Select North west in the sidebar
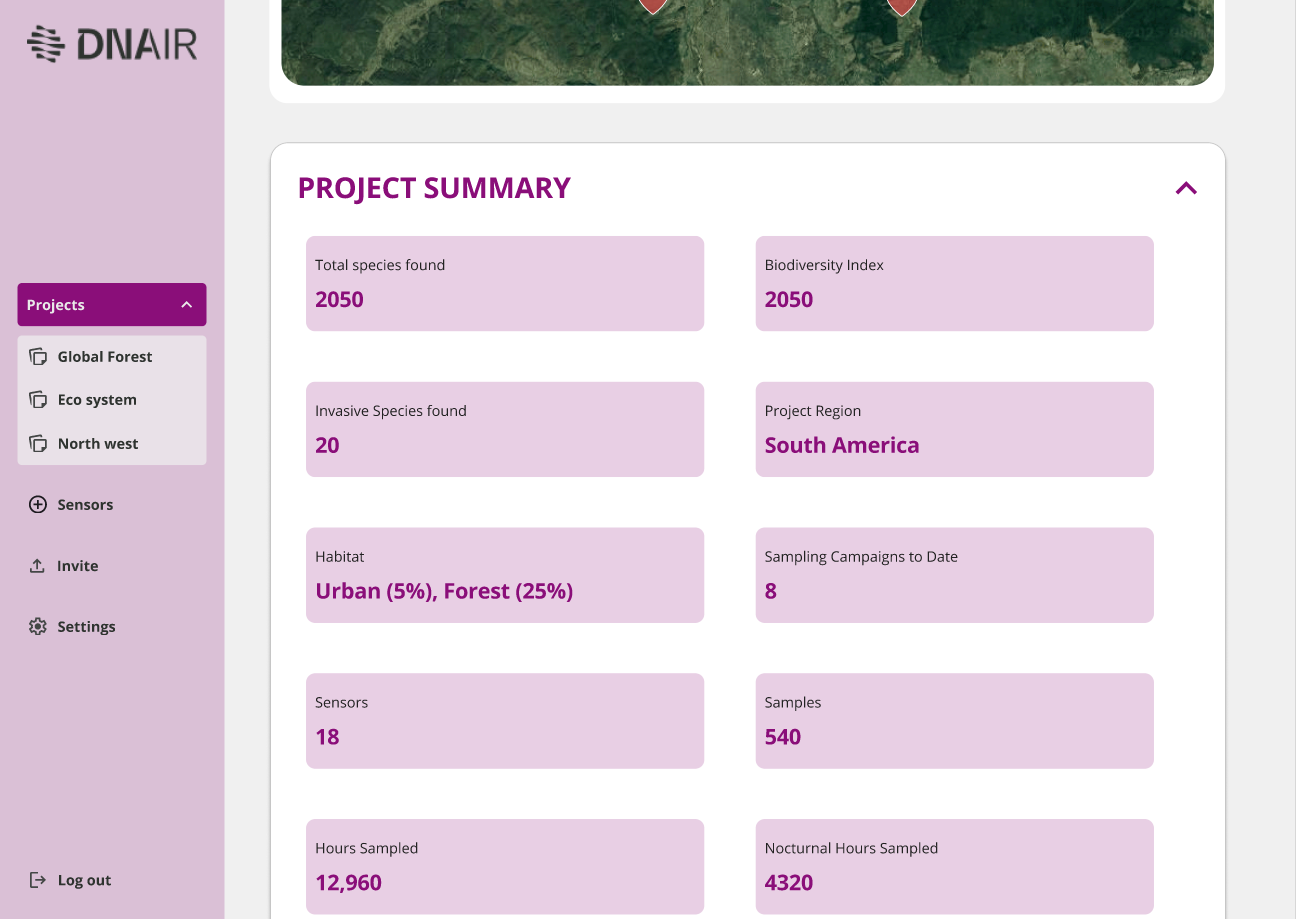Screen dimensions: 1296x919 tap(98, 444)
